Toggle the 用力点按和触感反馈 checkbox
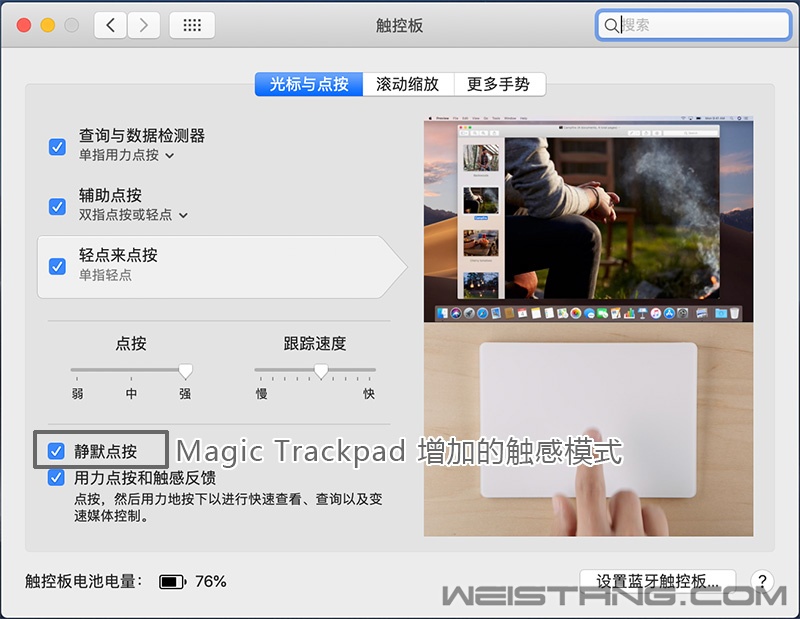 pos(56,478)
